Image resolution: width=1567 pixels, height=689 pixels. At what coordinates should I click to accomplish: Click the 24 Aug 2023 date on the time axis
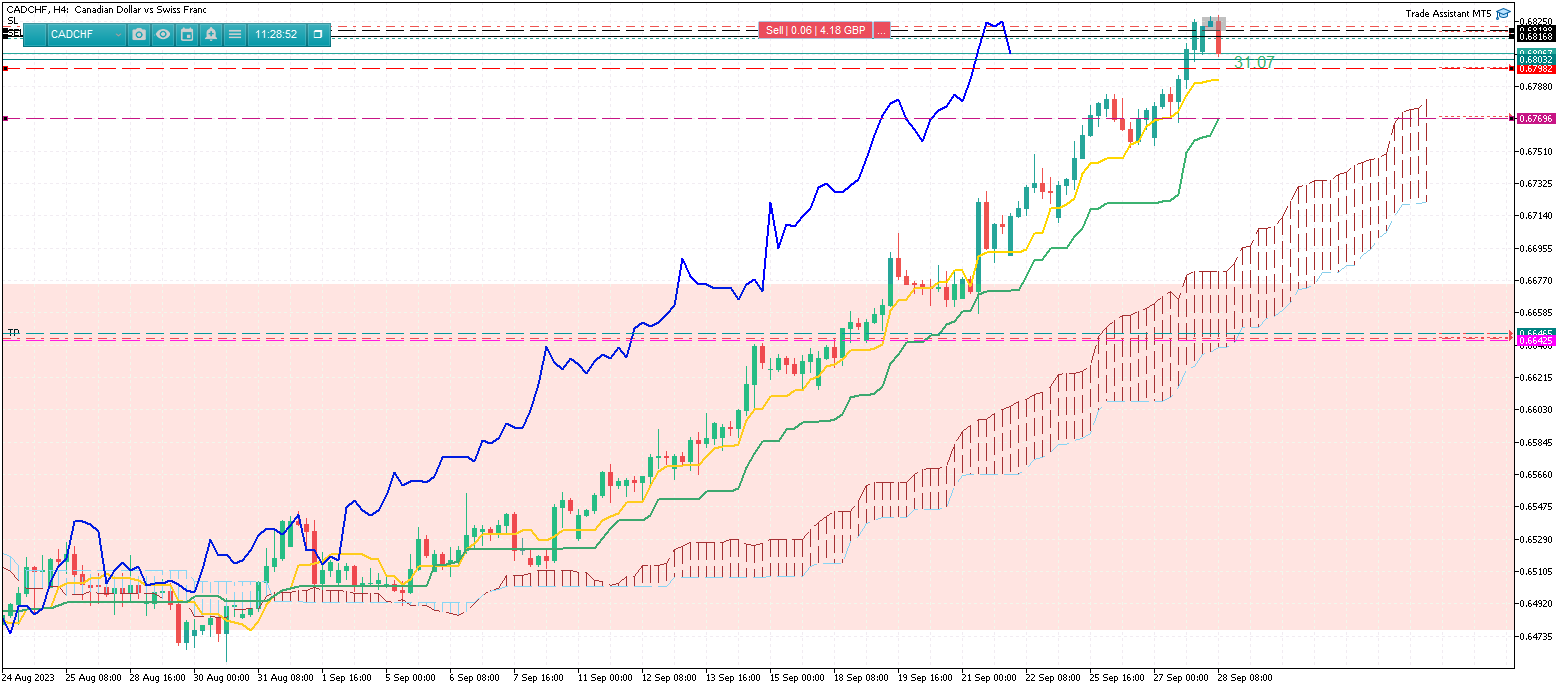pos(27,678)
